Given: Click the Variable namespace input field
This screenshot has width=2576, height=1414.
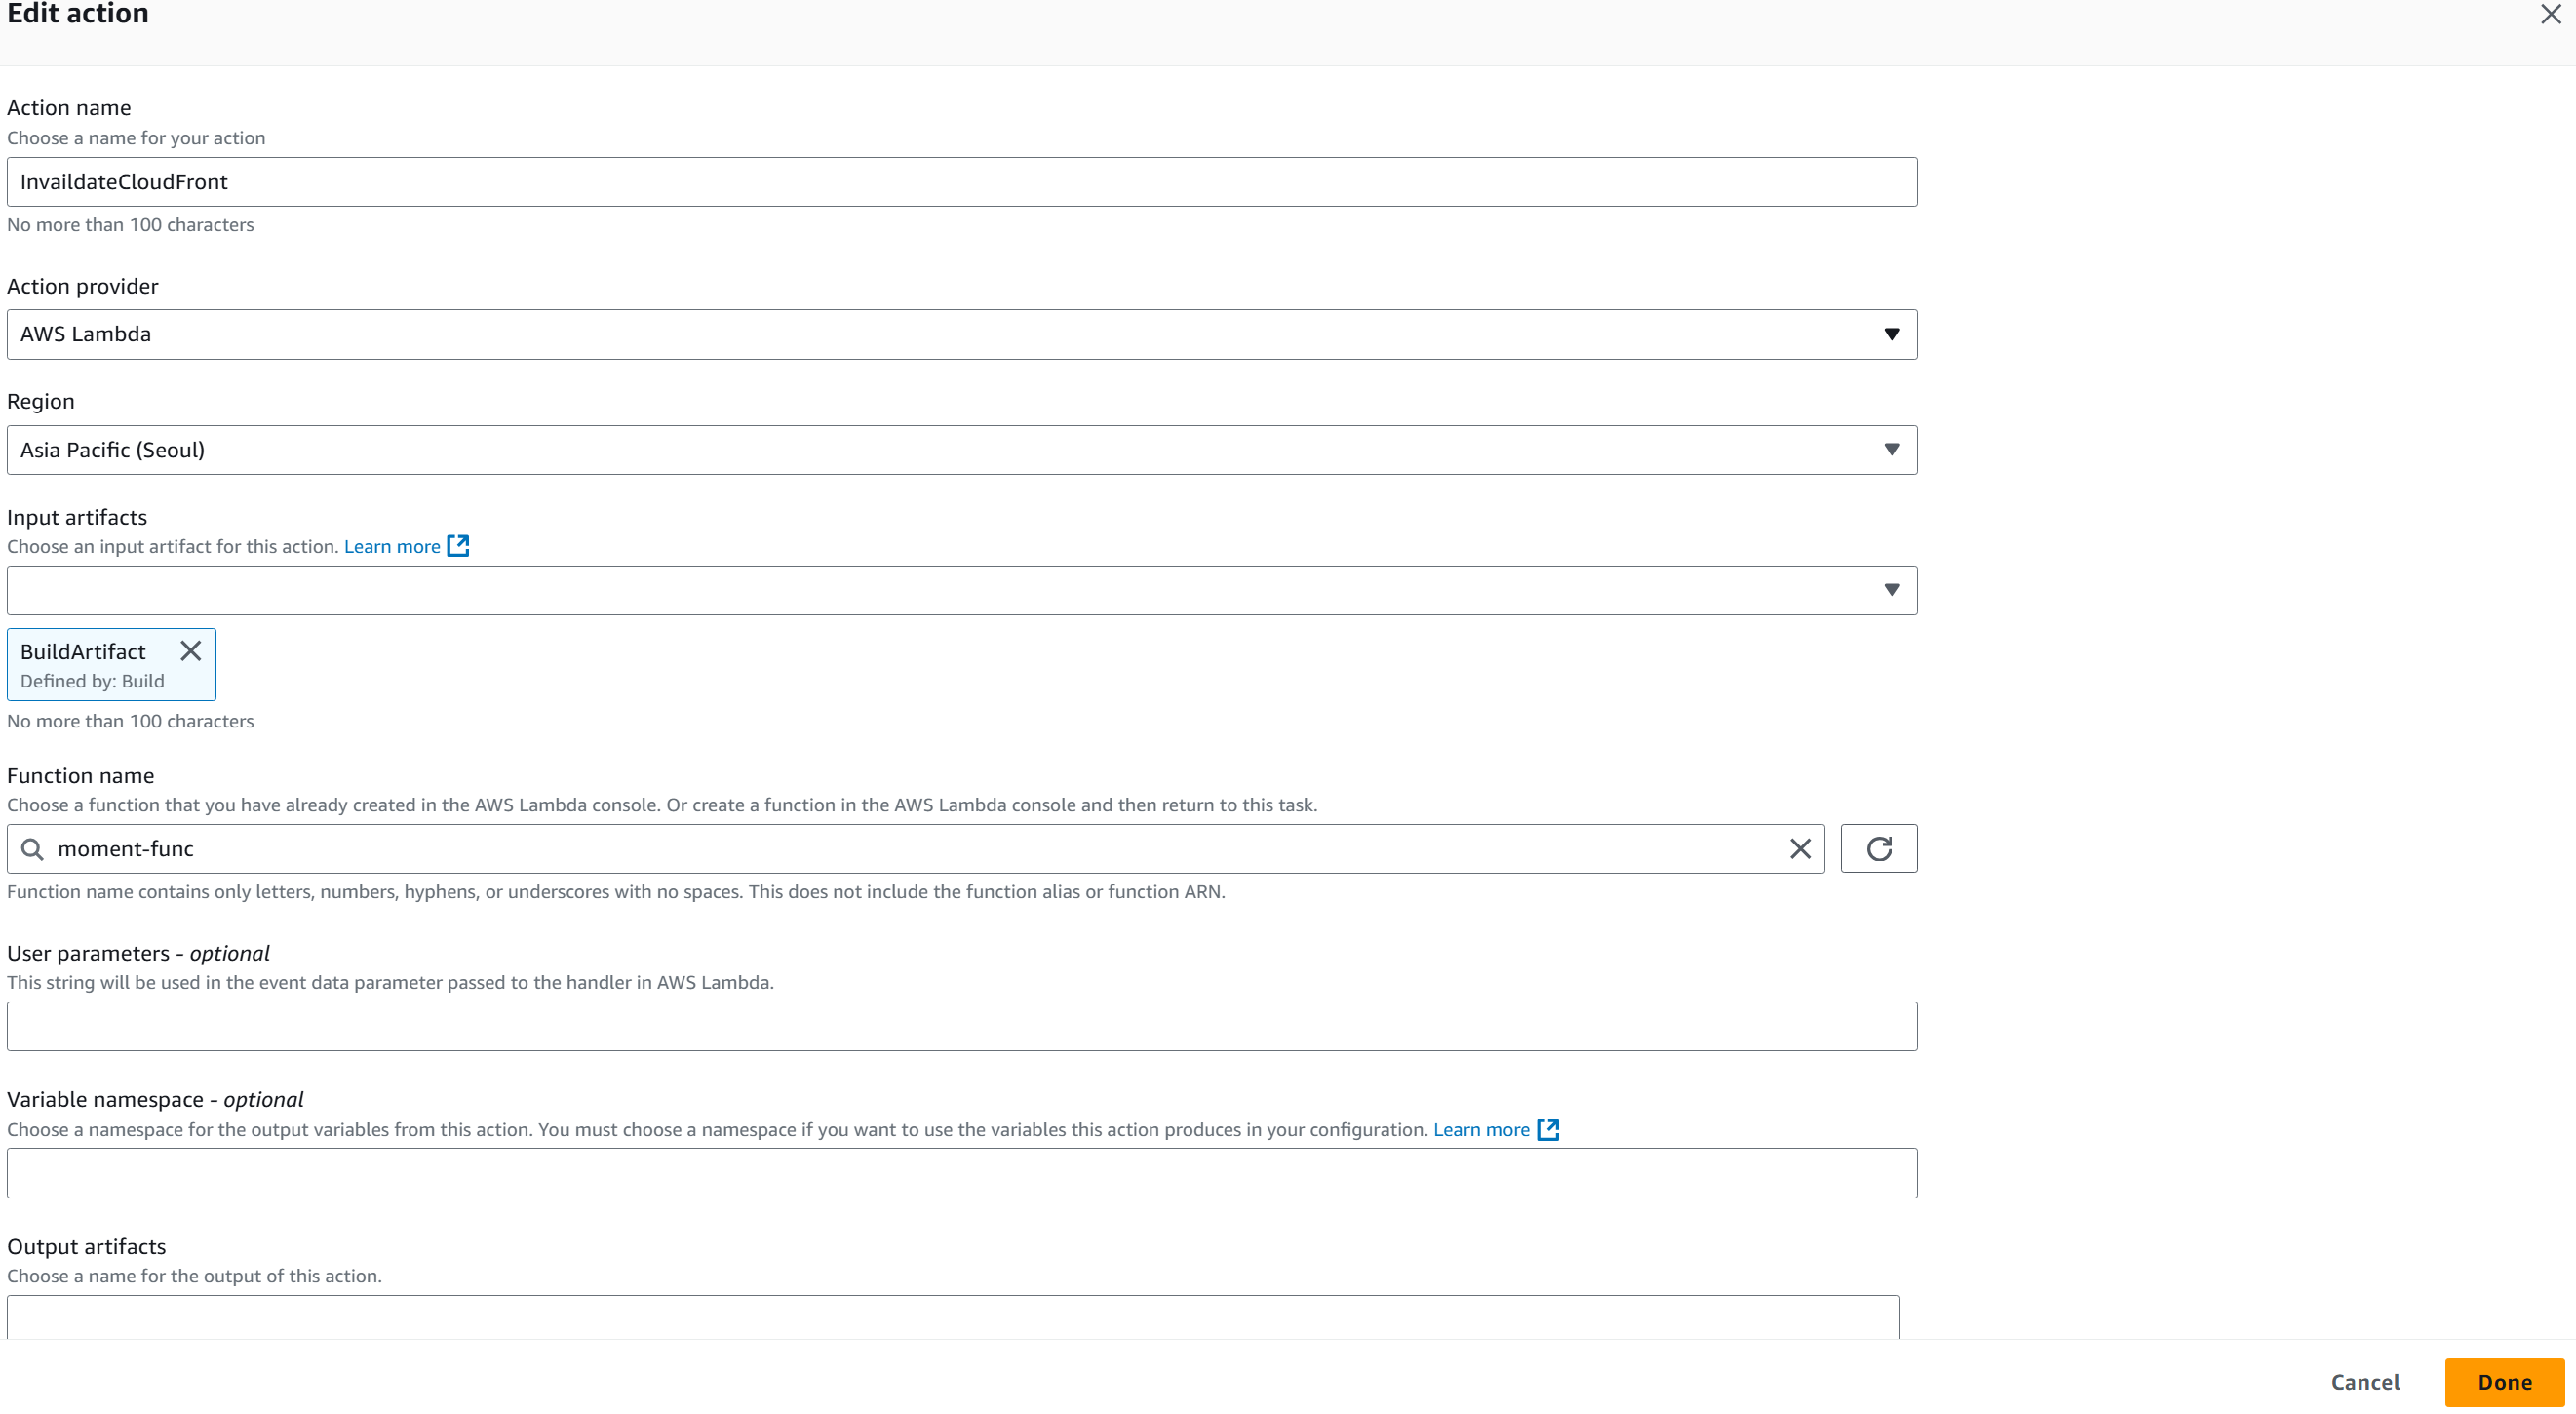Looking at the screenshot, I should coord(962,1173).
